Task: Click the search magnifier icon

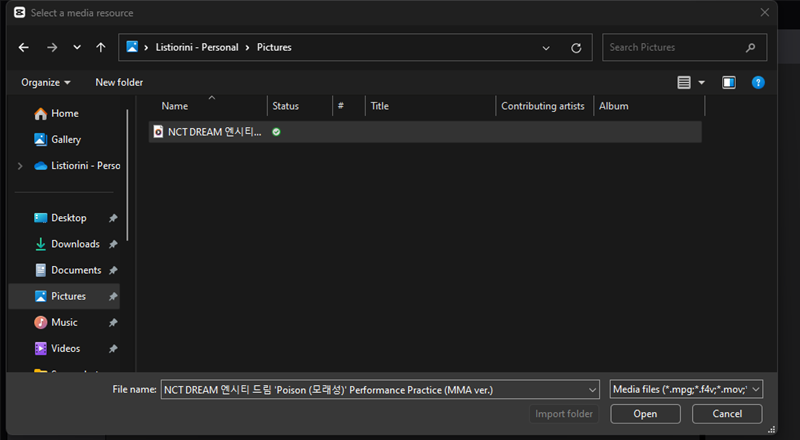Action: (x=750, y=47)
